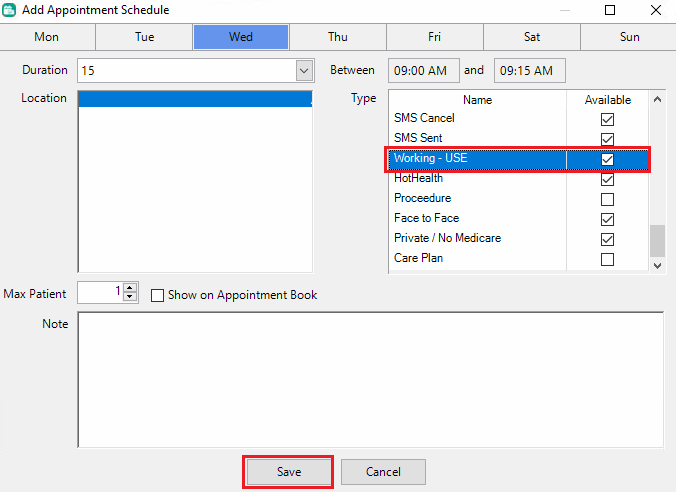The height and width of the screenshot is (492, 676).
Task: Enable the Proceedure Available checkbox
Action: click(x=607, y=199)
